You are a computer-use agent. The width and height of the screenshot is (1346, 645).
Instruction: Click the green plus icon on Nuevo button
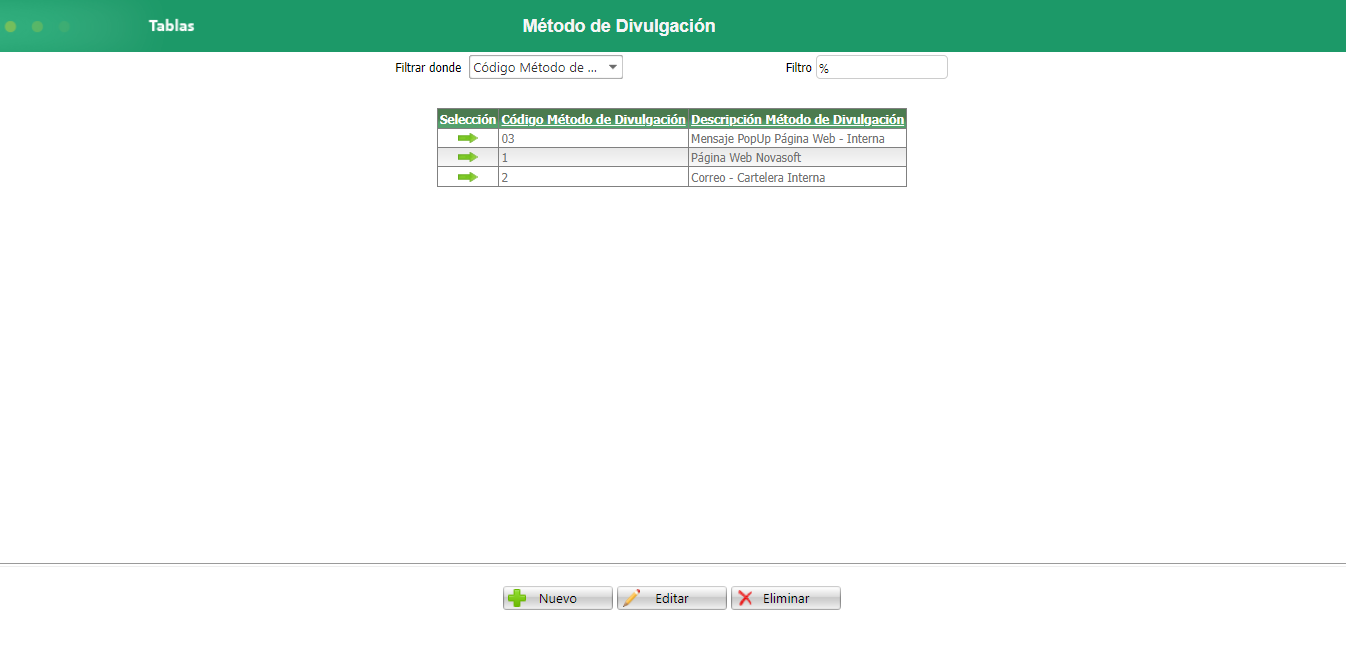(516, 597)
